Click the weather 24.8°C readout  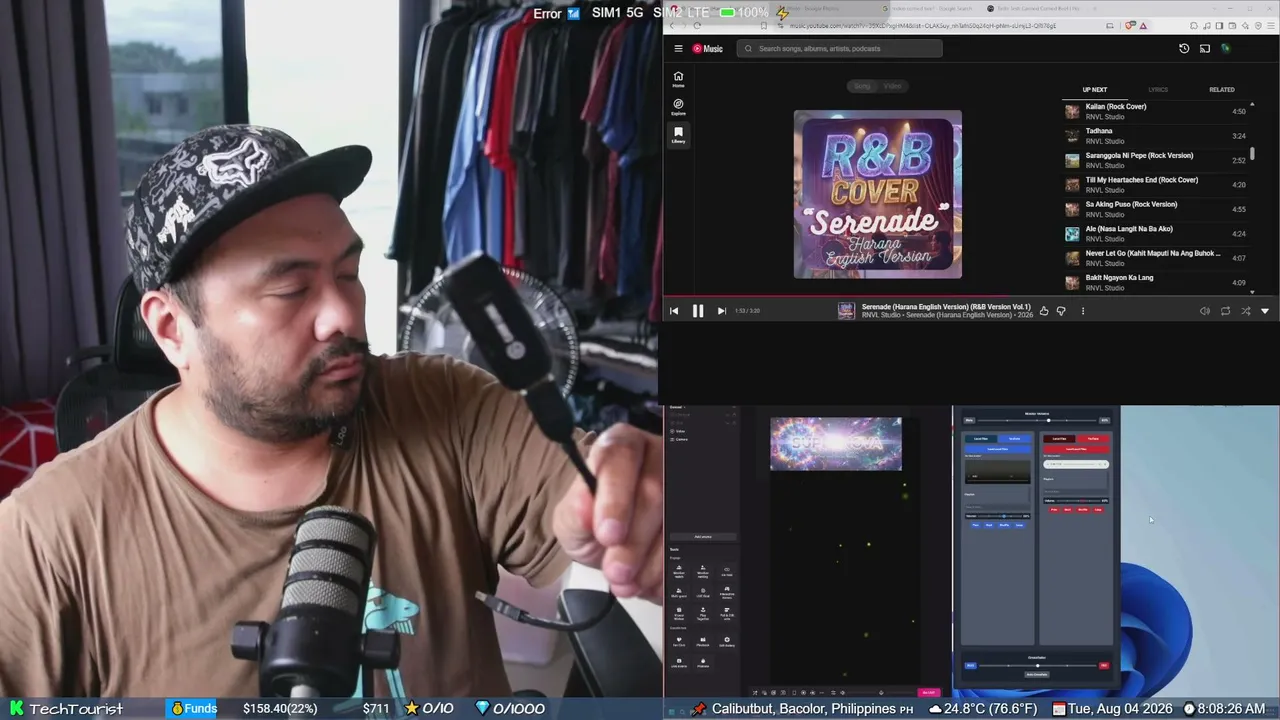click(982, 708)
